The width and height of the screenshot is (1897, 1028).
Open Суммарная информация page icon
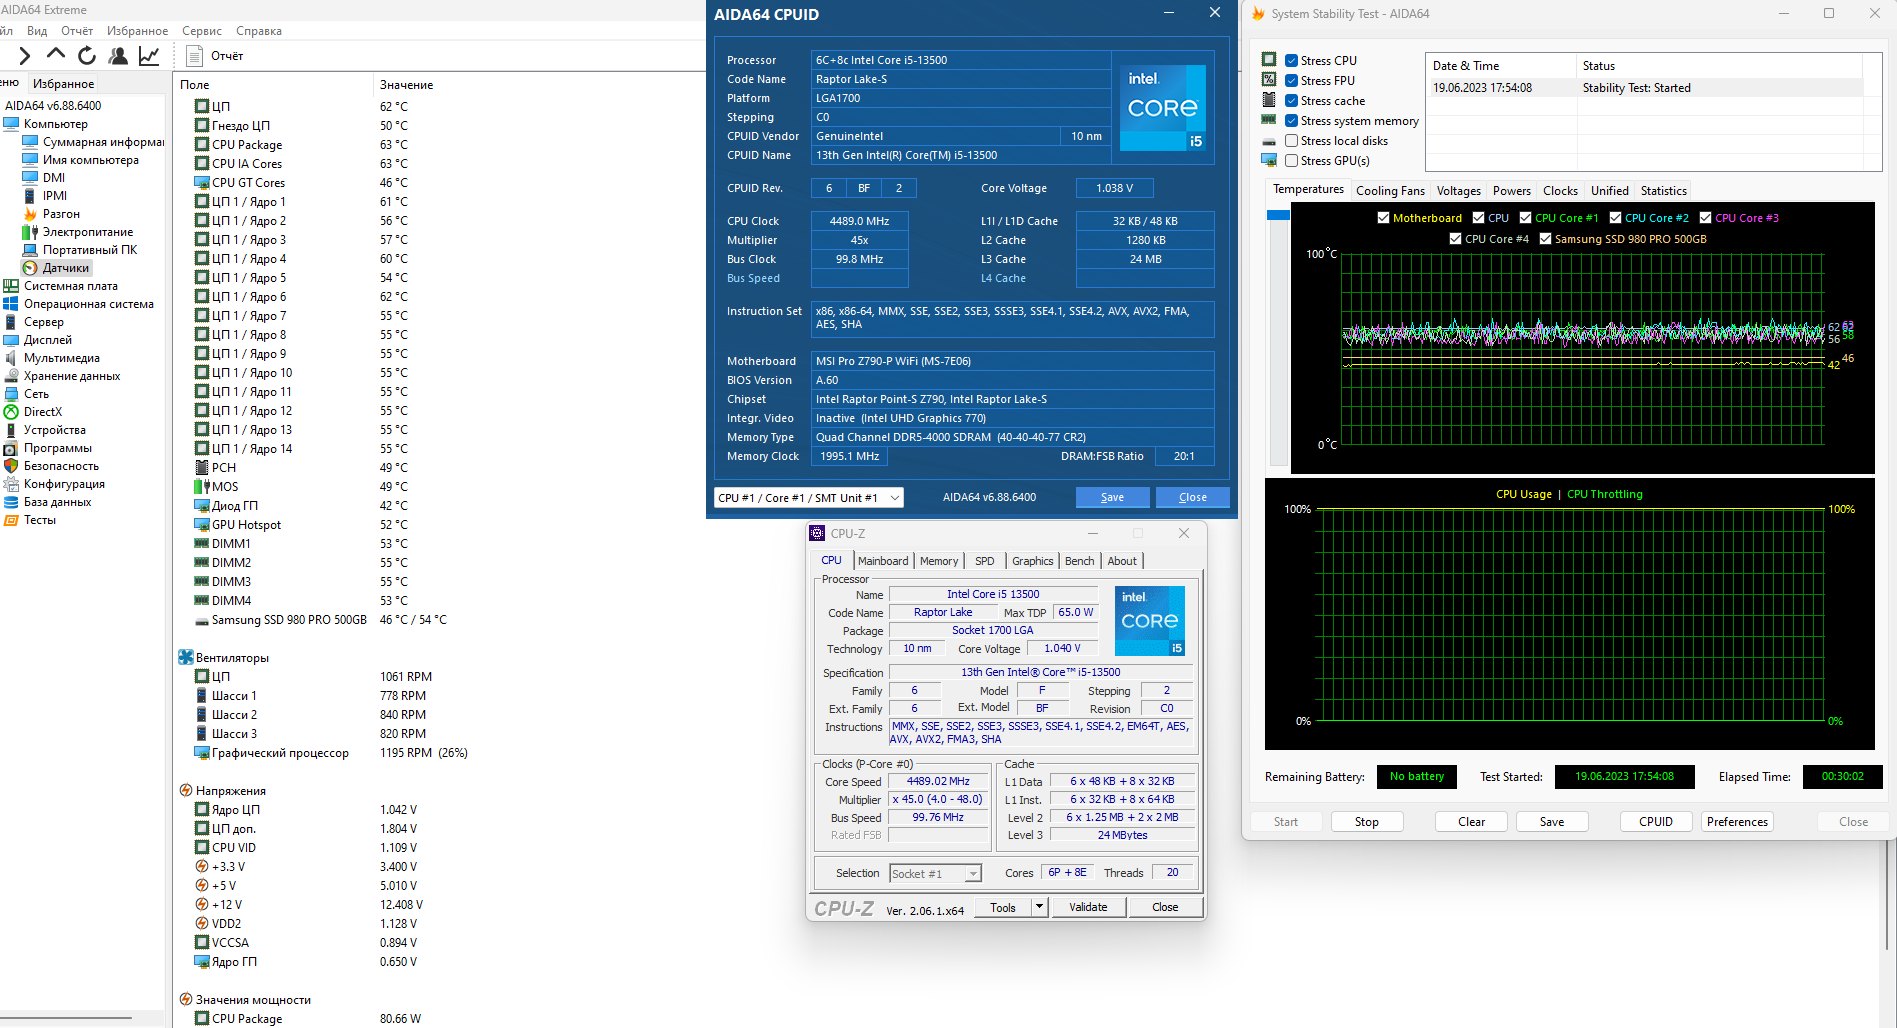30,142
